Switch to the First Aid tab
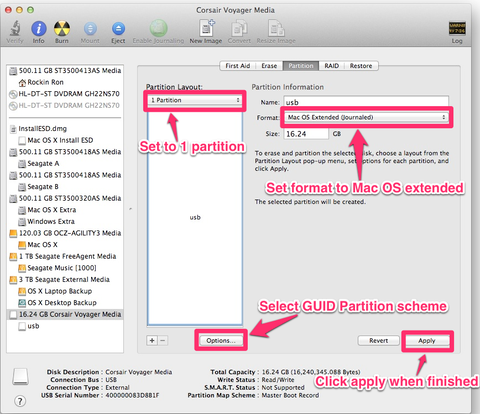Image resolution: width=480 pixels, height=414 pixels. pyautogui.click(x=237, y=66)
